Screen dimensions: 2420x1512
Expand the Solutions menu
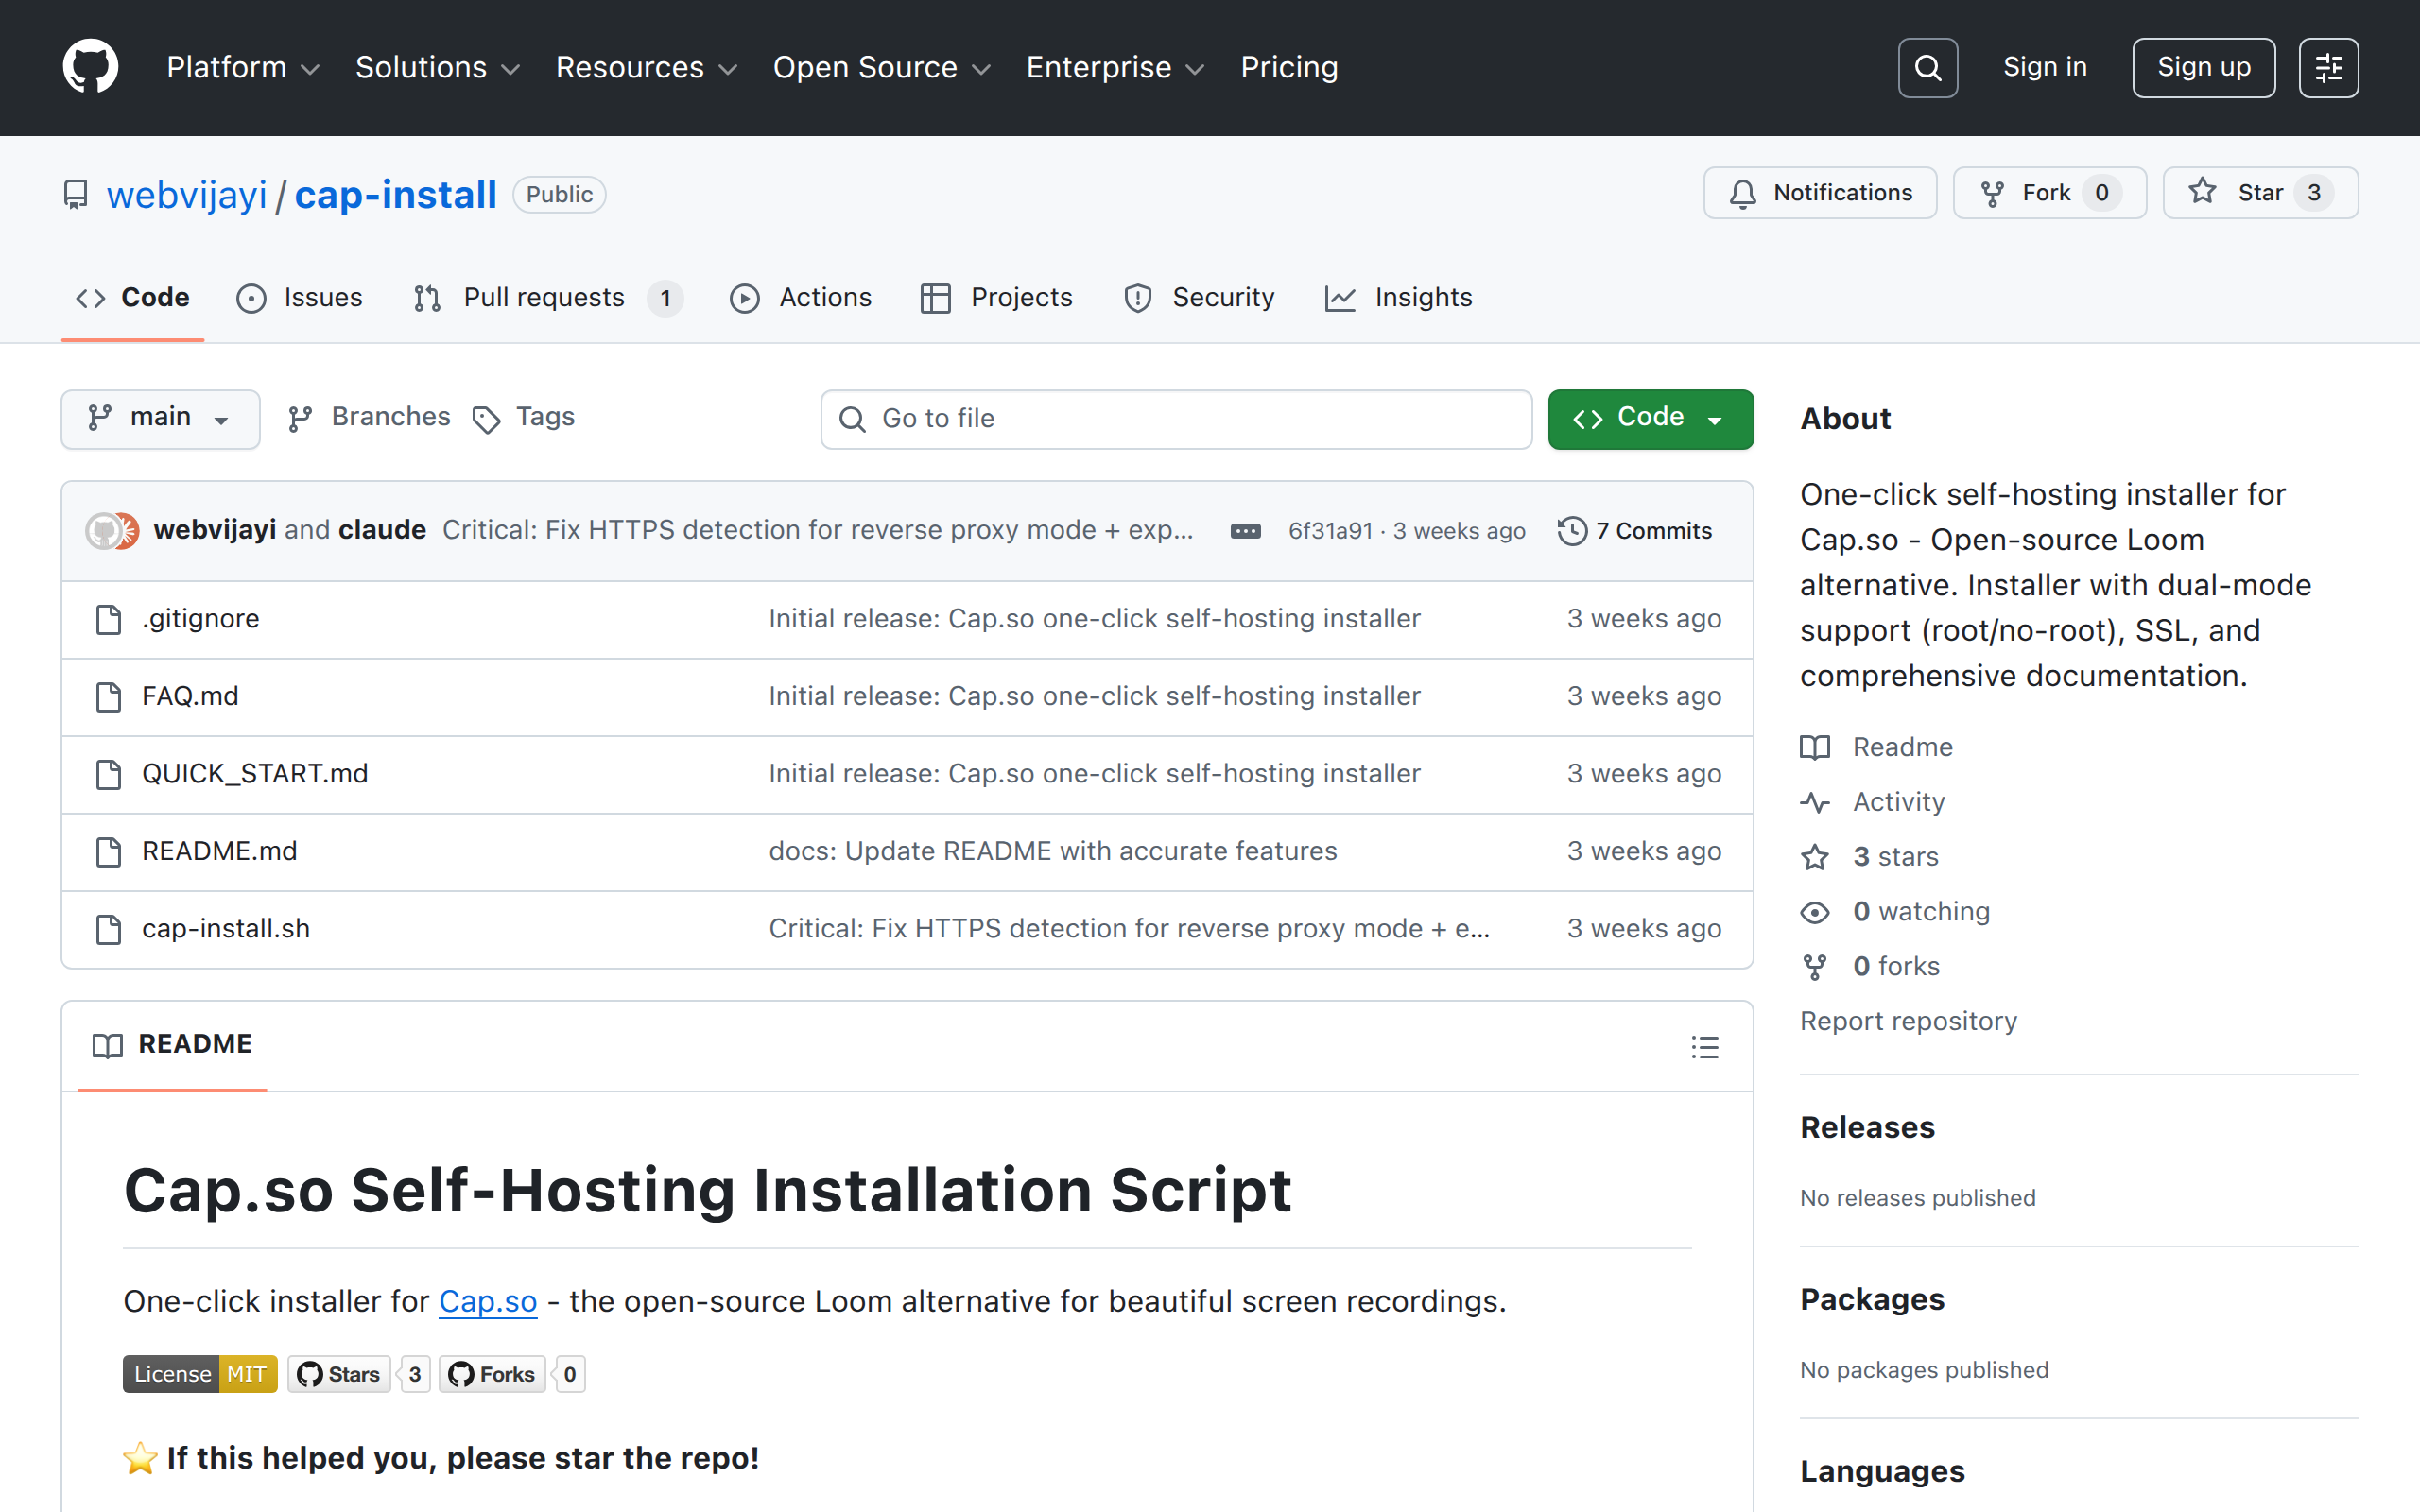(438, 67)
